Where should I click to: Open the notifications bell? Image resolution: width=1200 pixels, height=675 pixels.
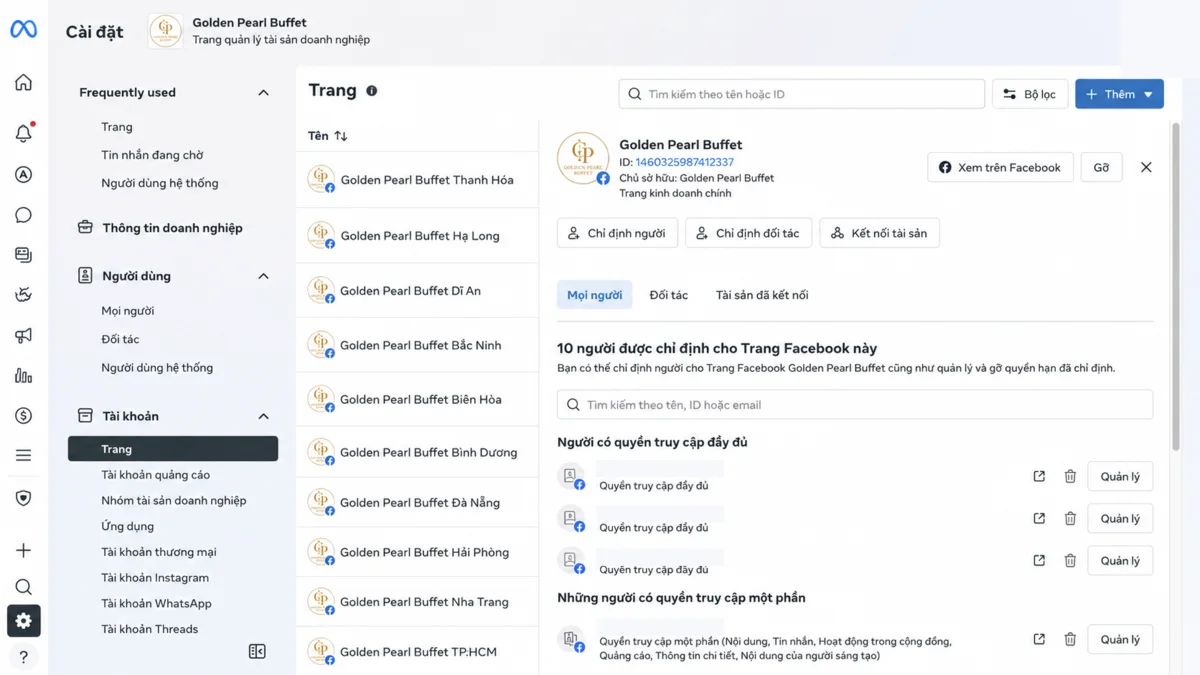pos(24,132)
